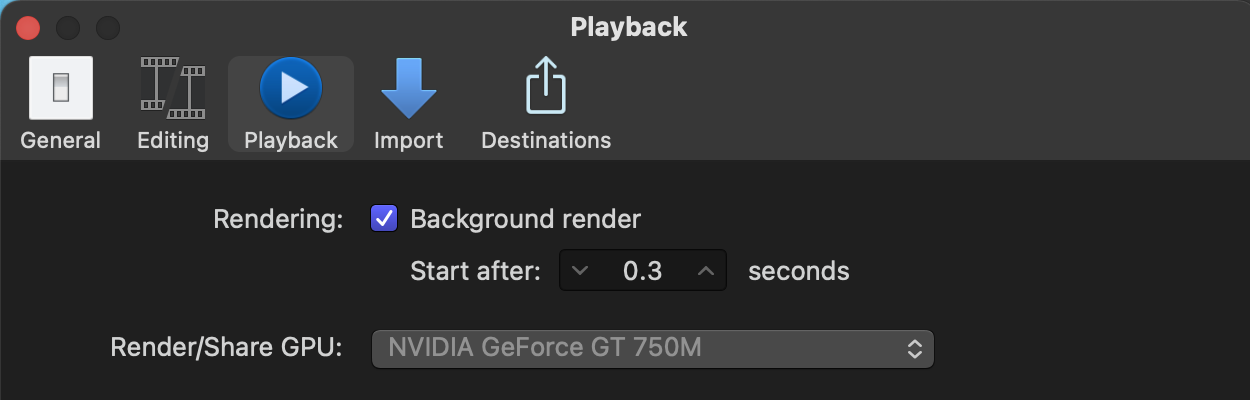
Task: Open Editing preferences via filmstrip icon
Action: (x=173, y=88)
